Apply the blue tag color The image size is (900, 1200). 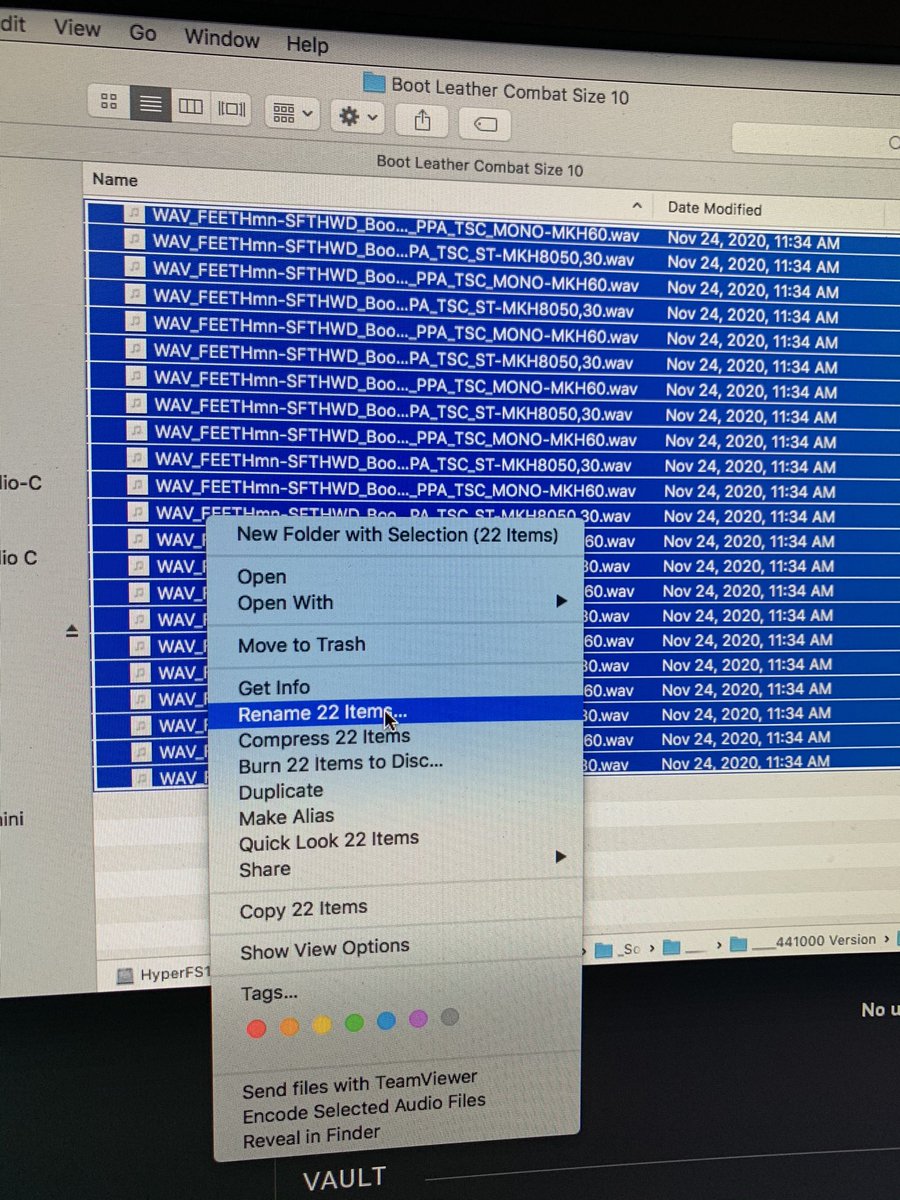point(386,1021)
